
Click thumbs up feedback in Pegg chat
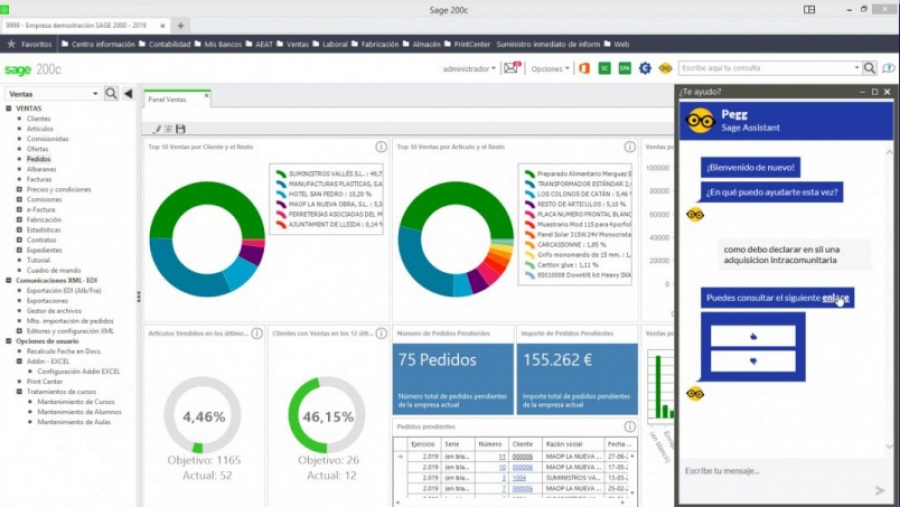(753, 336)
